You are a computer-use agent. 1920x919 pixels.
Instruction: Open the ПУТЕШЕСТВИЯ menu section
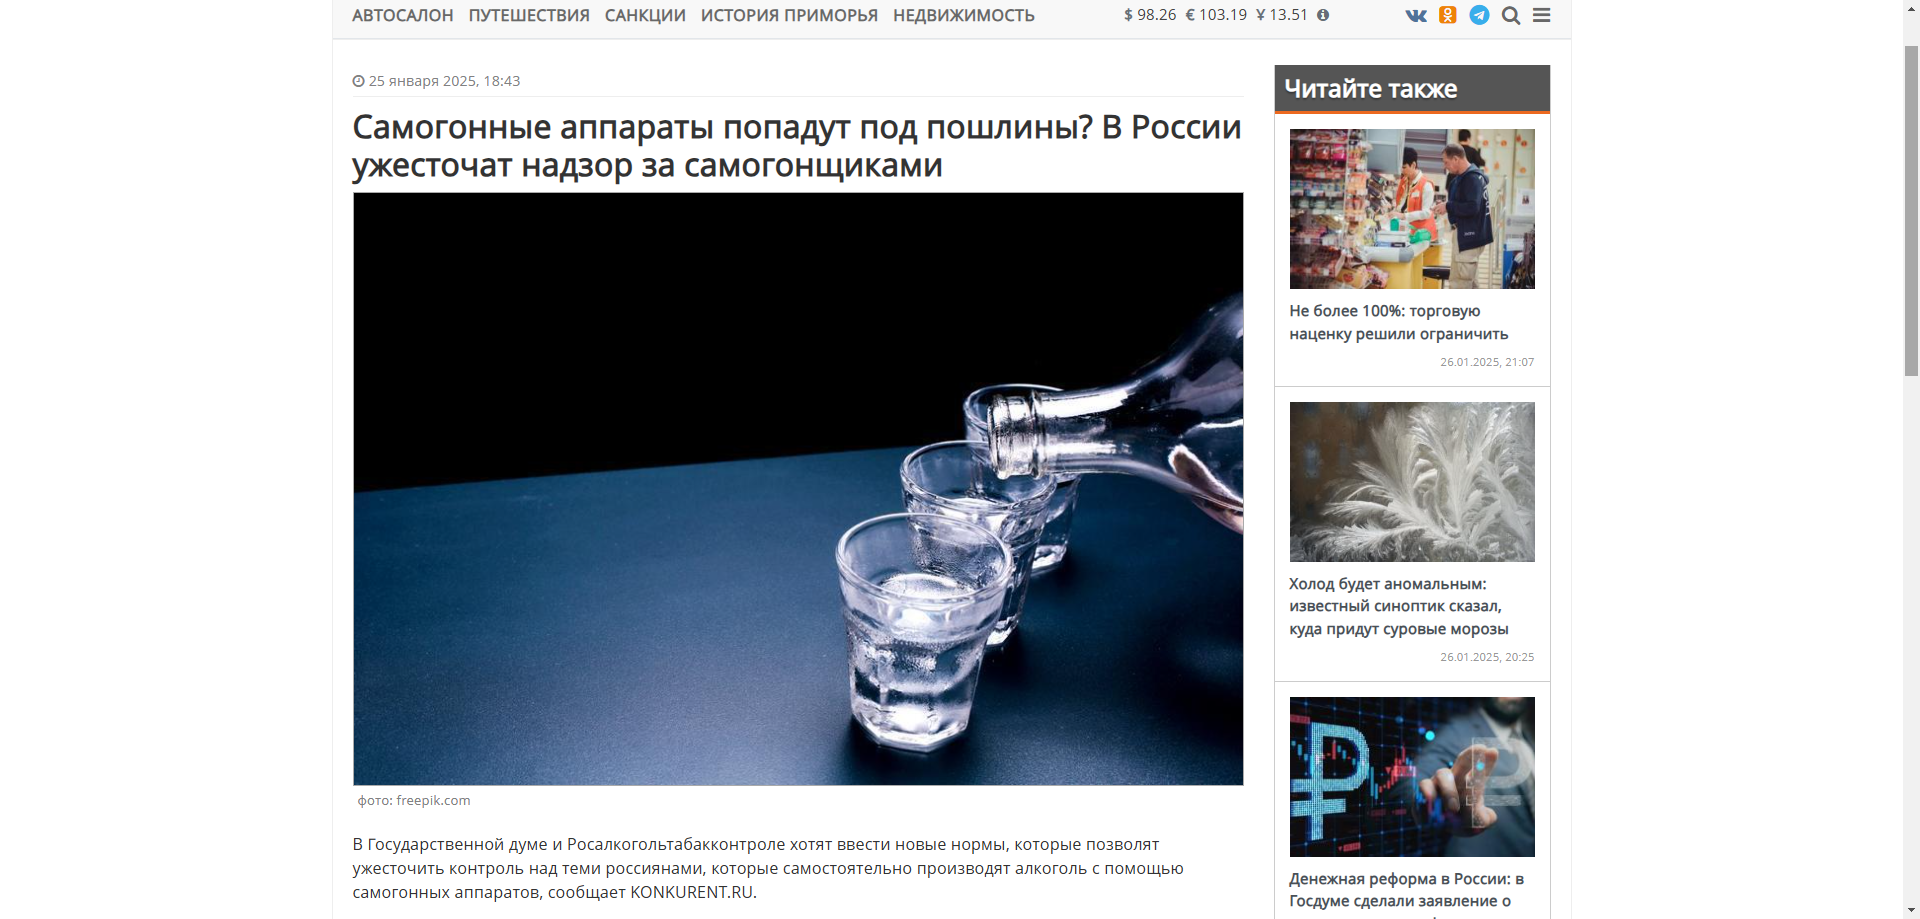pos(529,16)
